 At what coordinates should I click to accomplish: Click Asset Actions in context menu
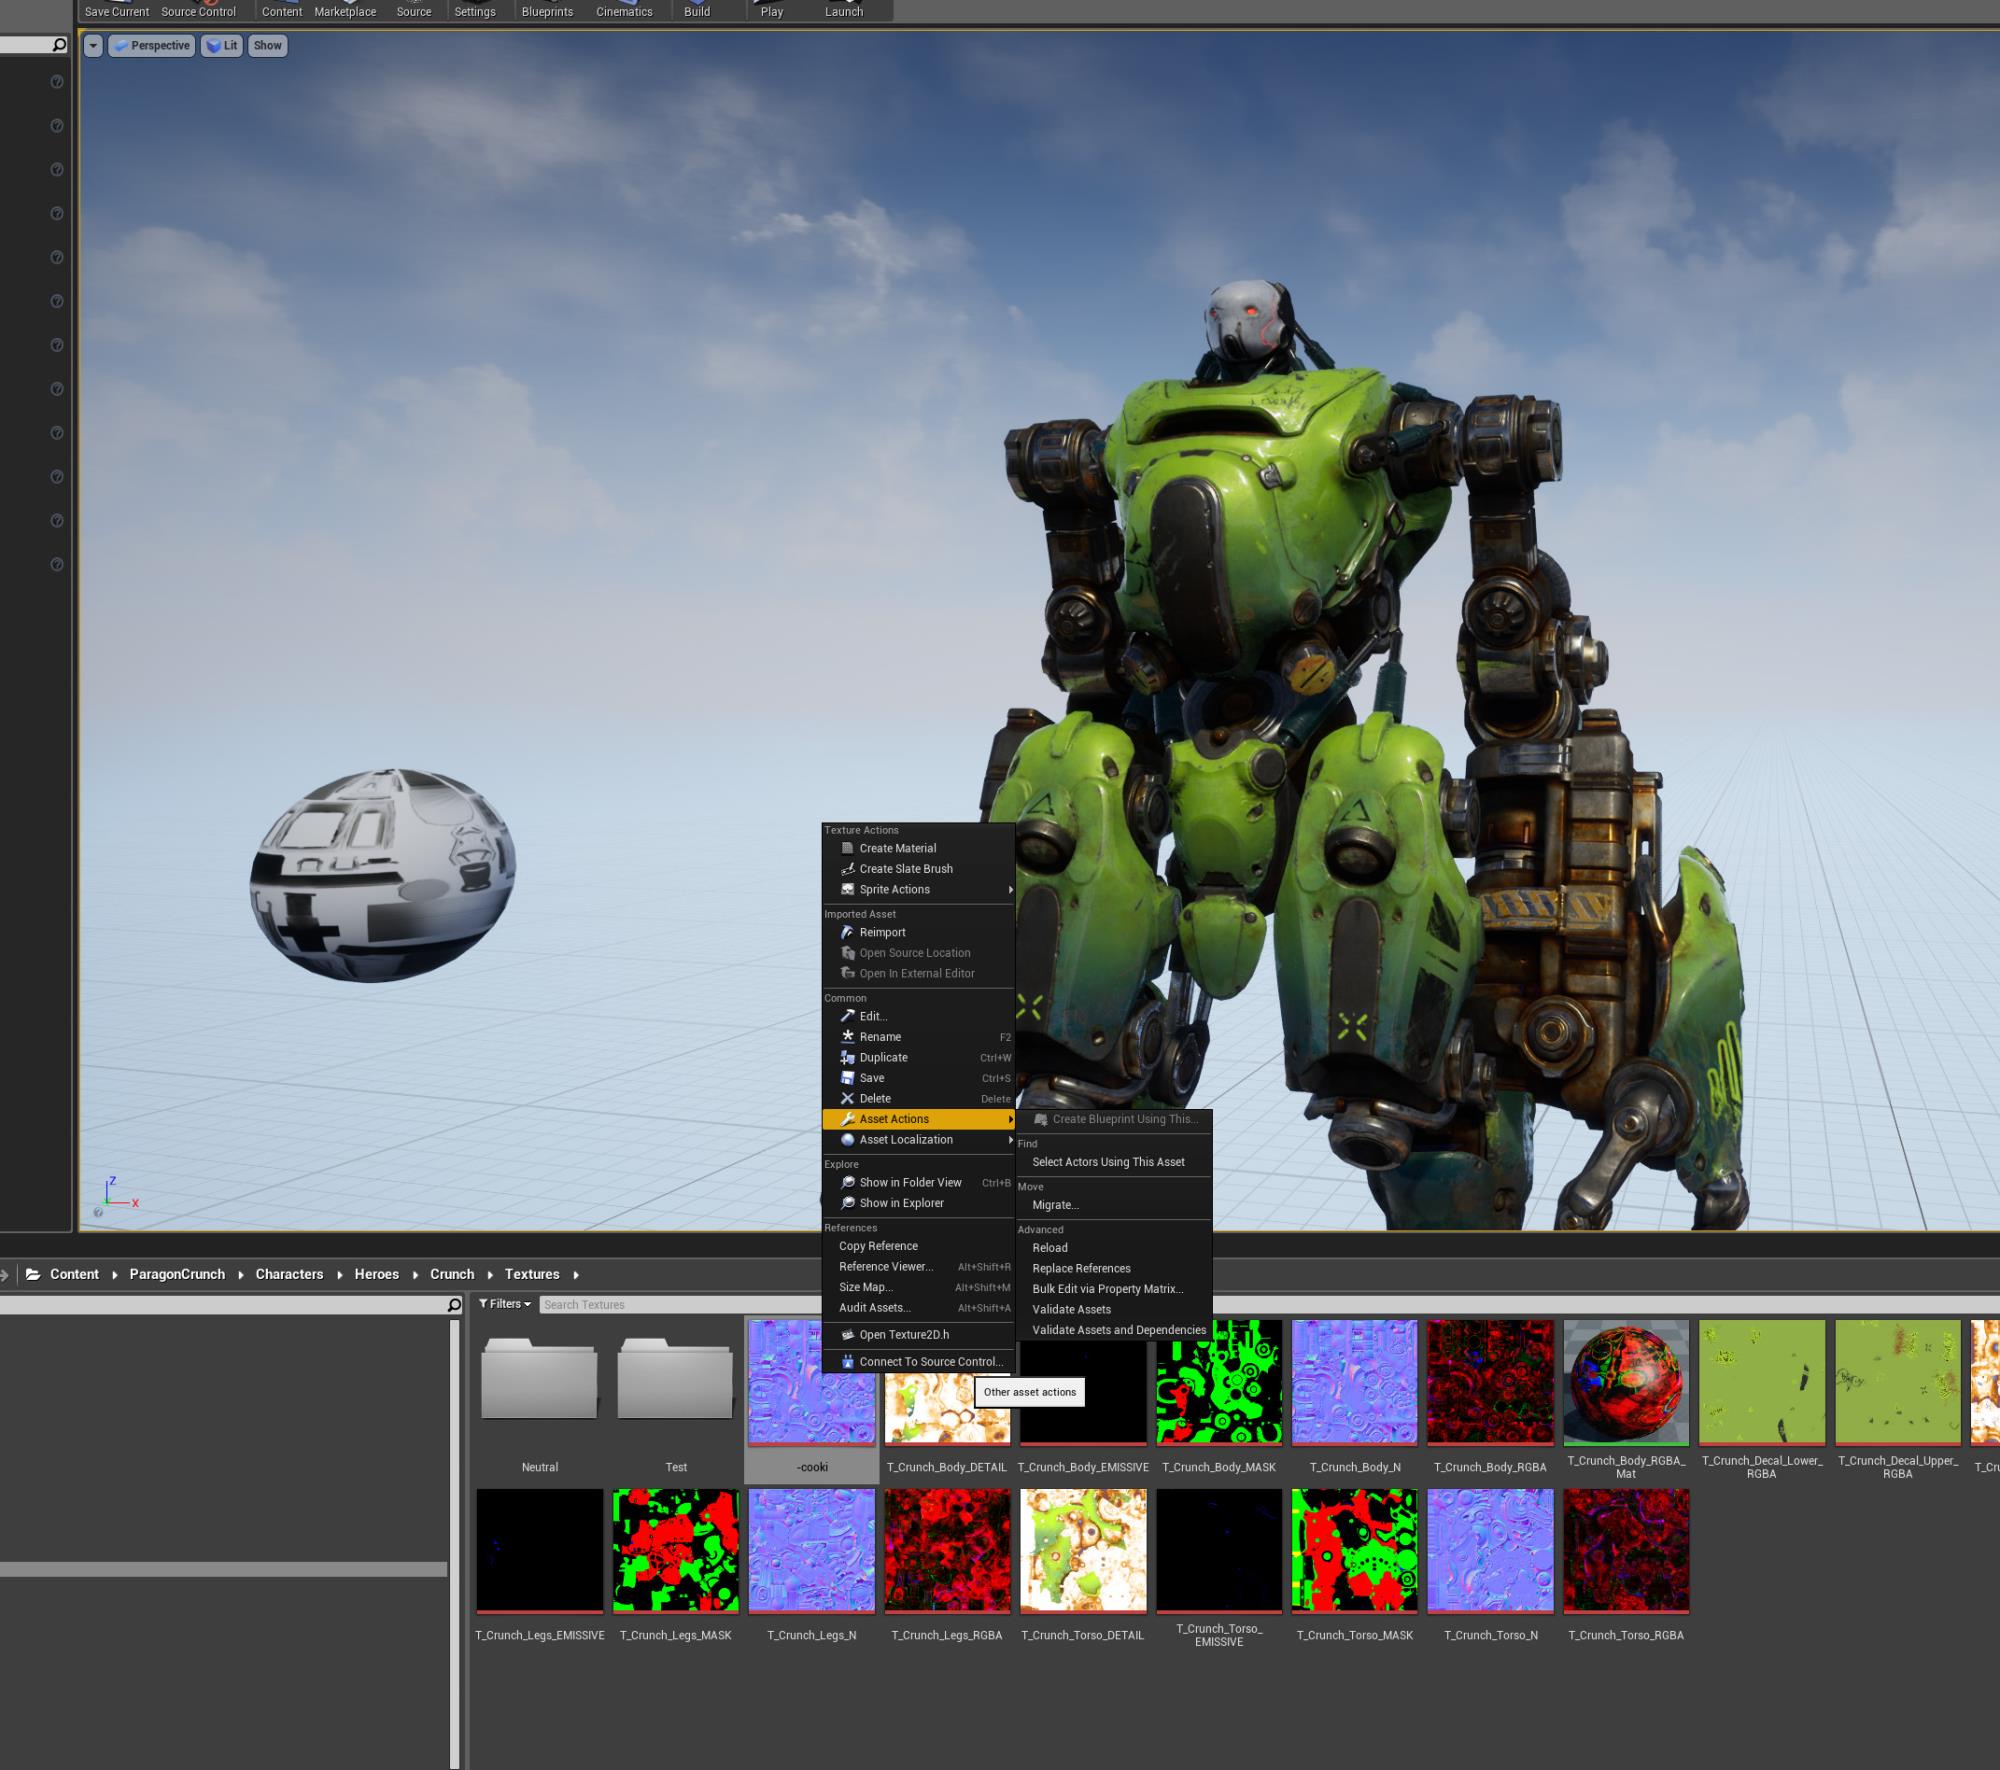[897, 1119]
